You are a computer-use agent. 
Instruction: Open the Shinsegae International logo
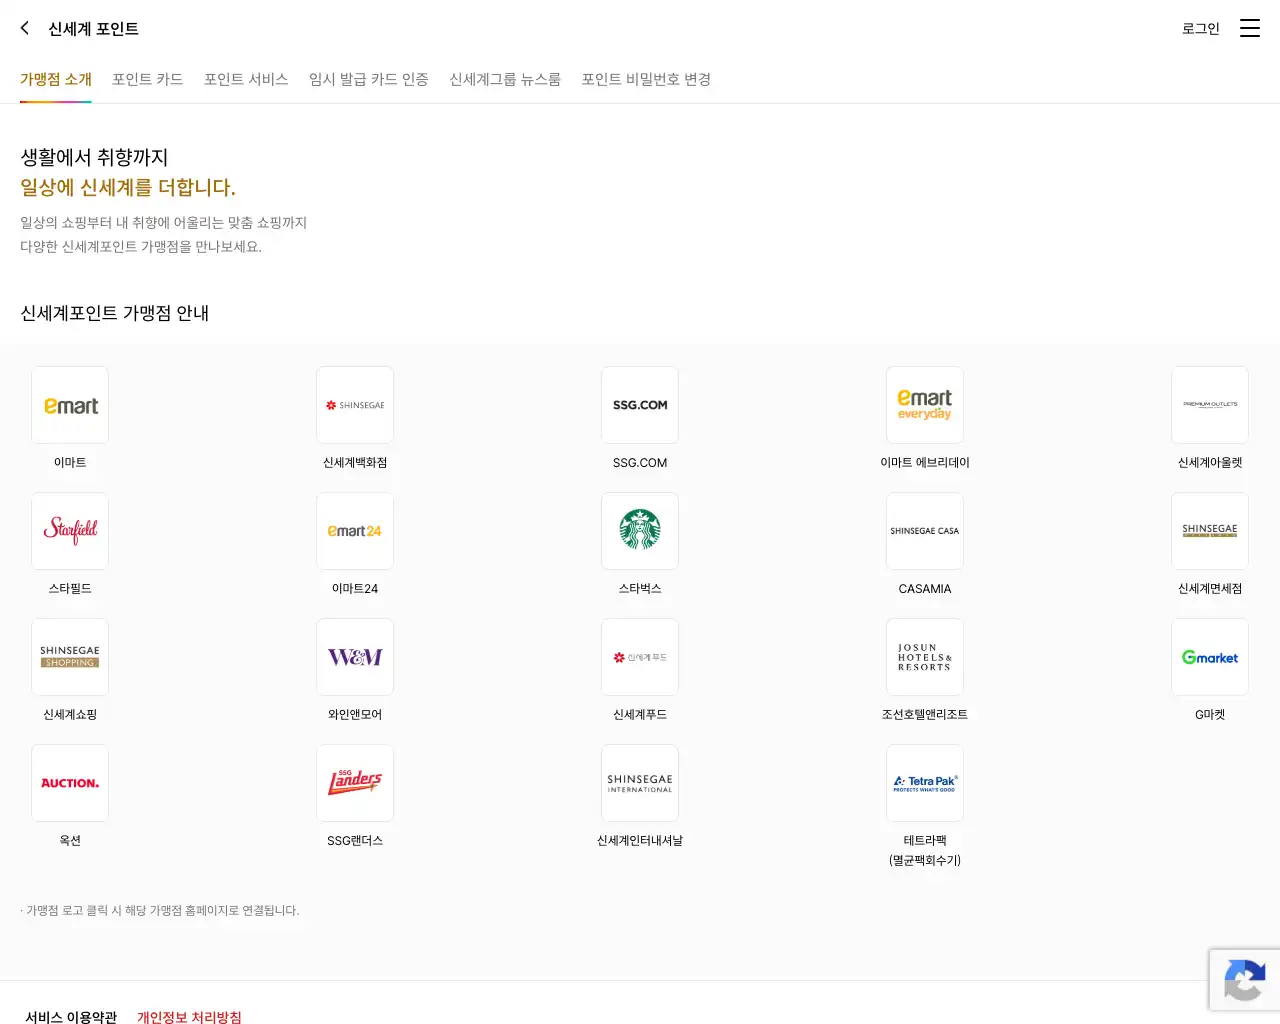click(x=640, y=783)
